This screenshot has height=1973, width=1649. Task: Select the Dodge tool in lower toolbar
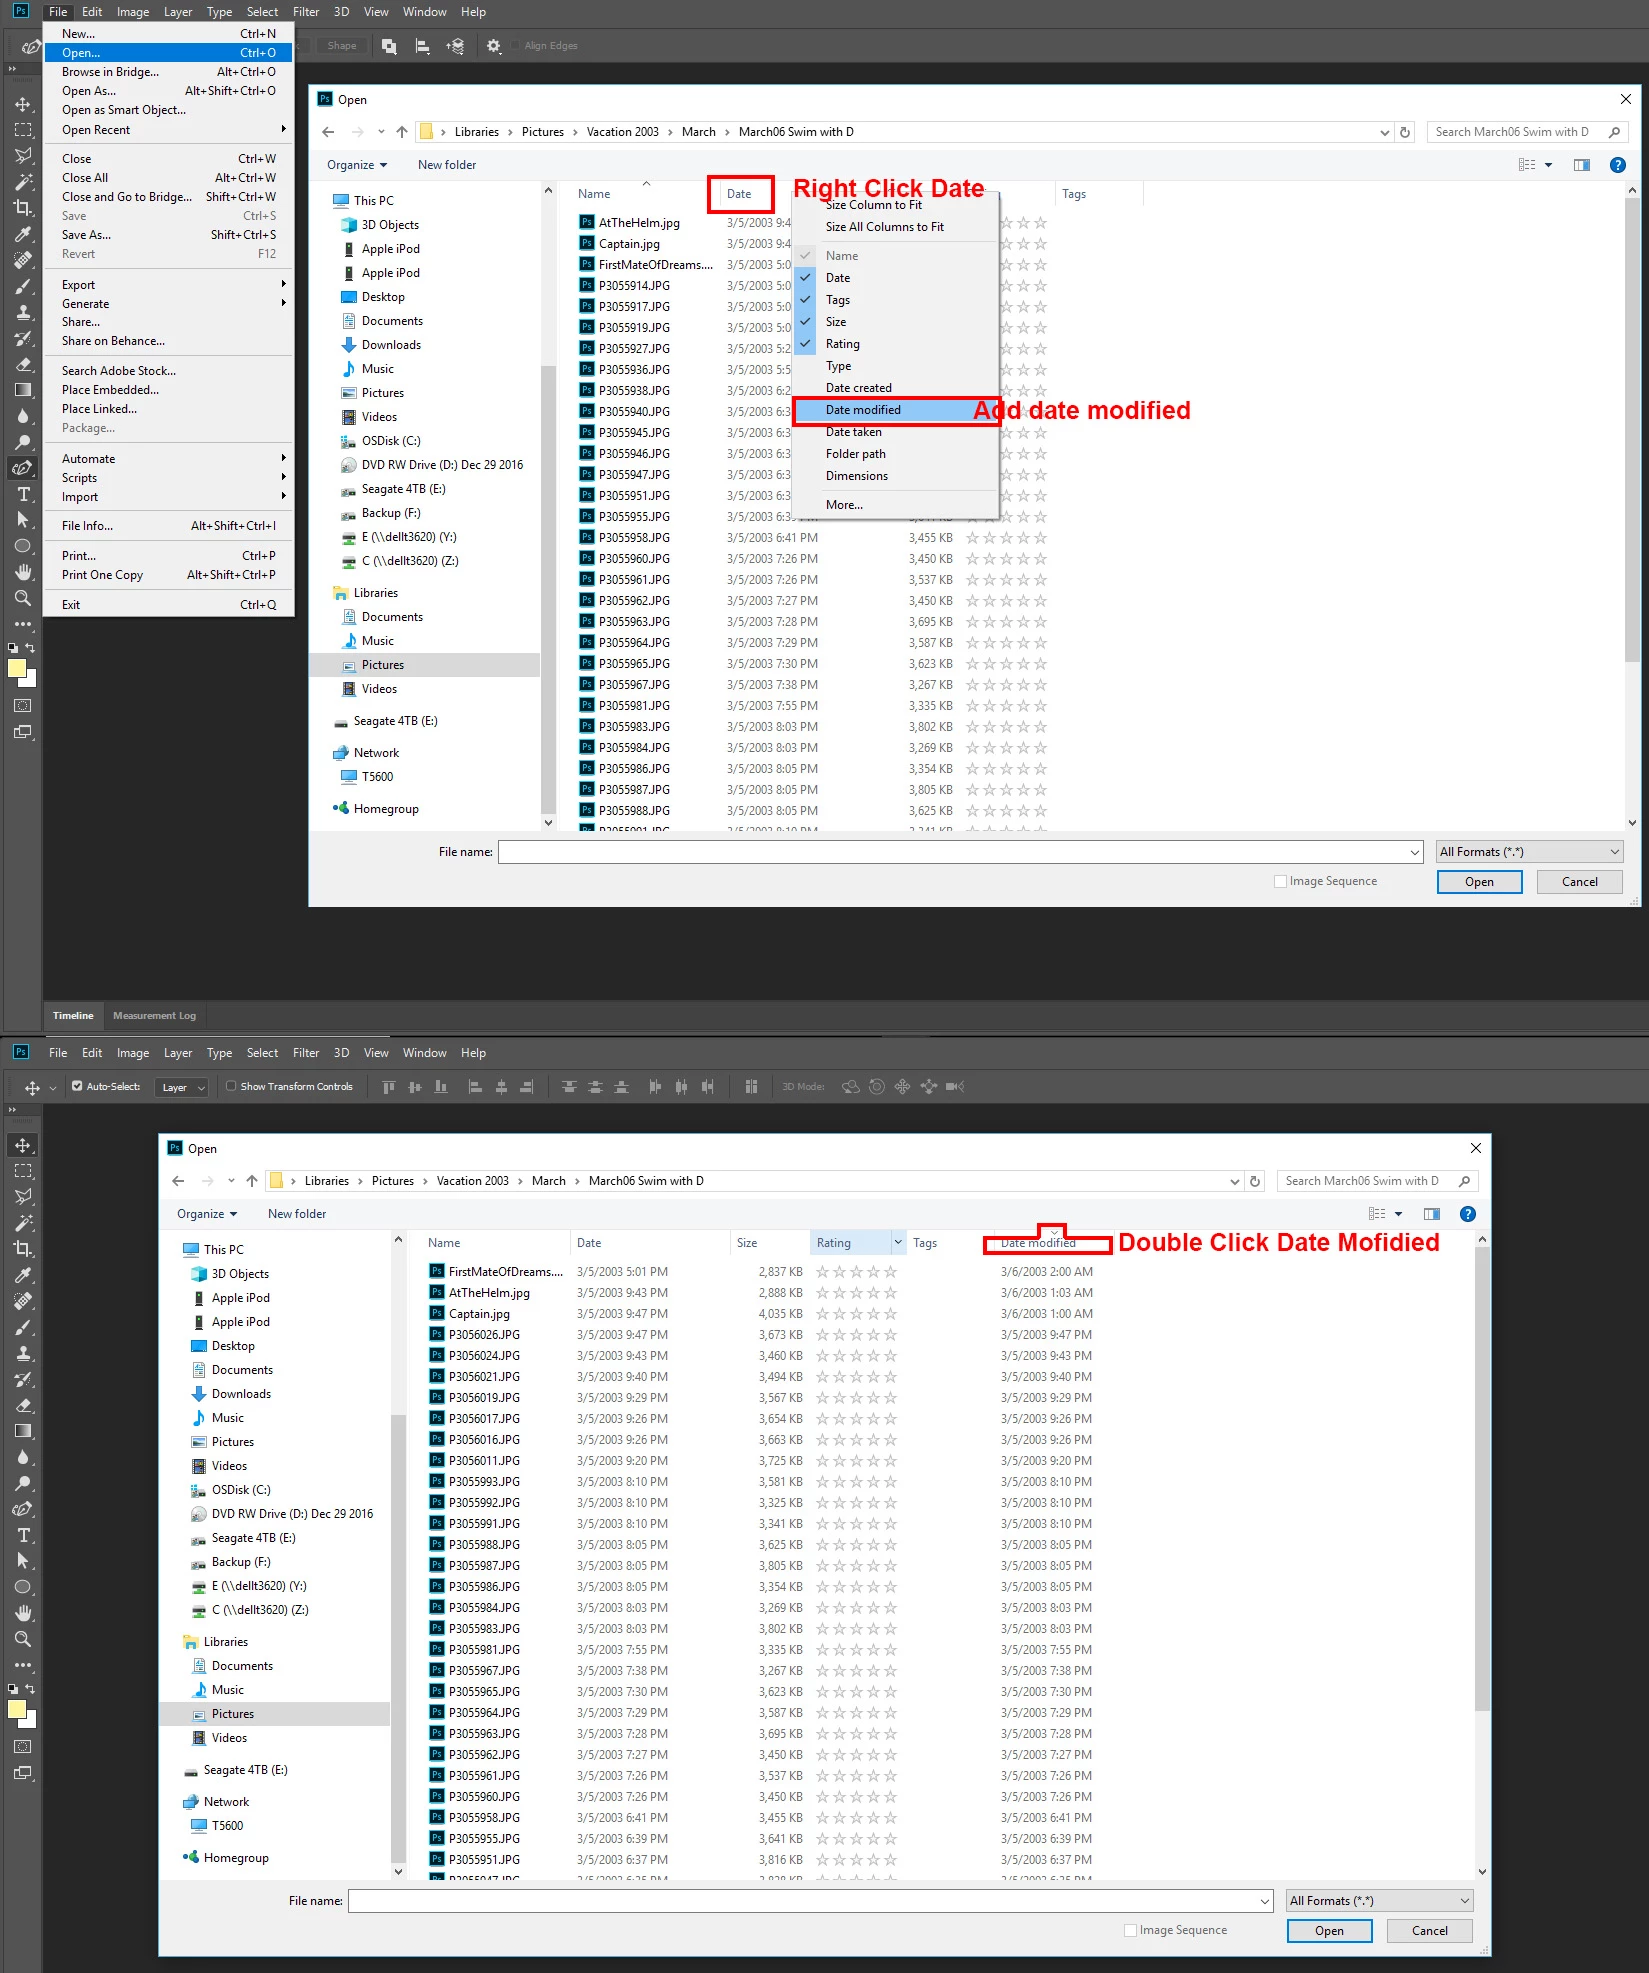coord(23,1483)
